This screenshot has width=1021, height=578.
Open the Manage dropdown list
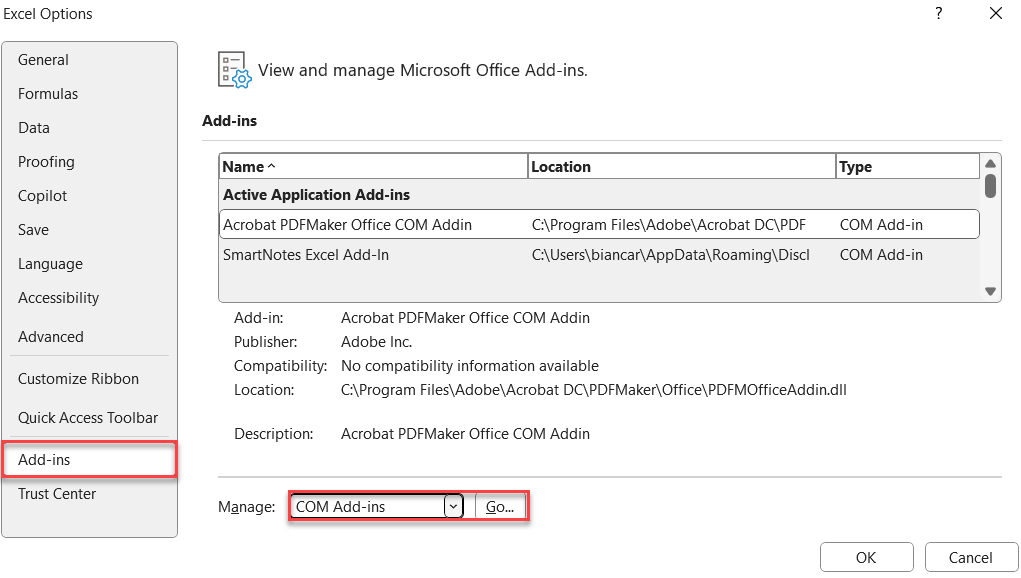(453, 506)
